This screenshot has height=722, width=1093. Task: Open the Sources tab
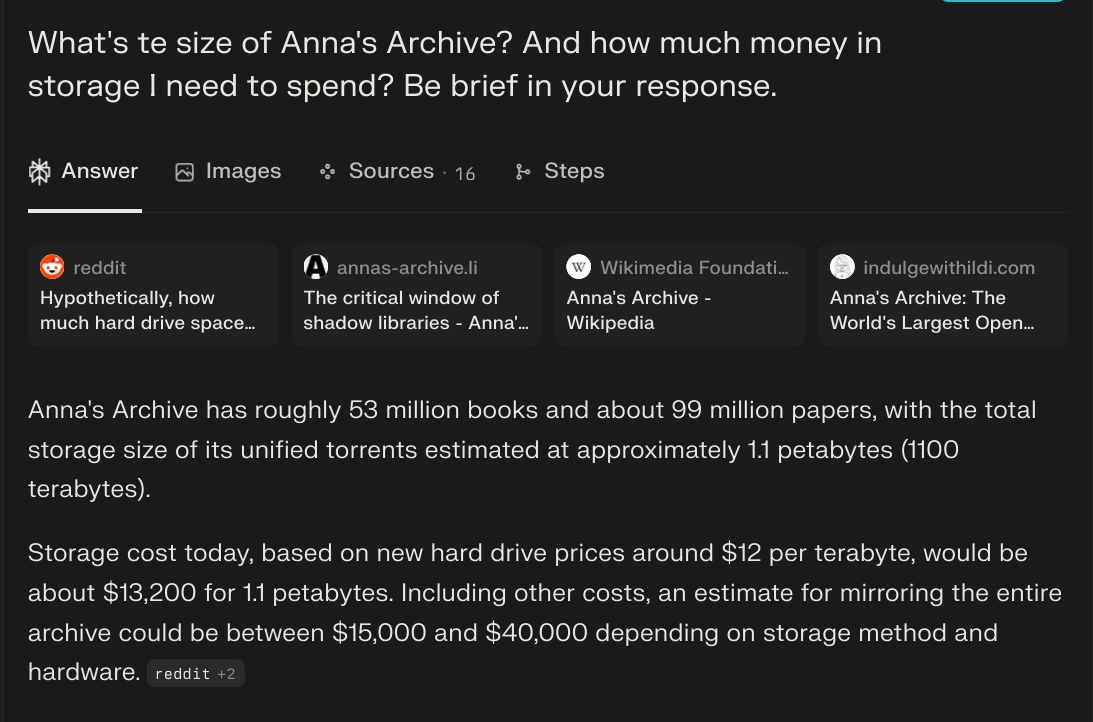397,171
